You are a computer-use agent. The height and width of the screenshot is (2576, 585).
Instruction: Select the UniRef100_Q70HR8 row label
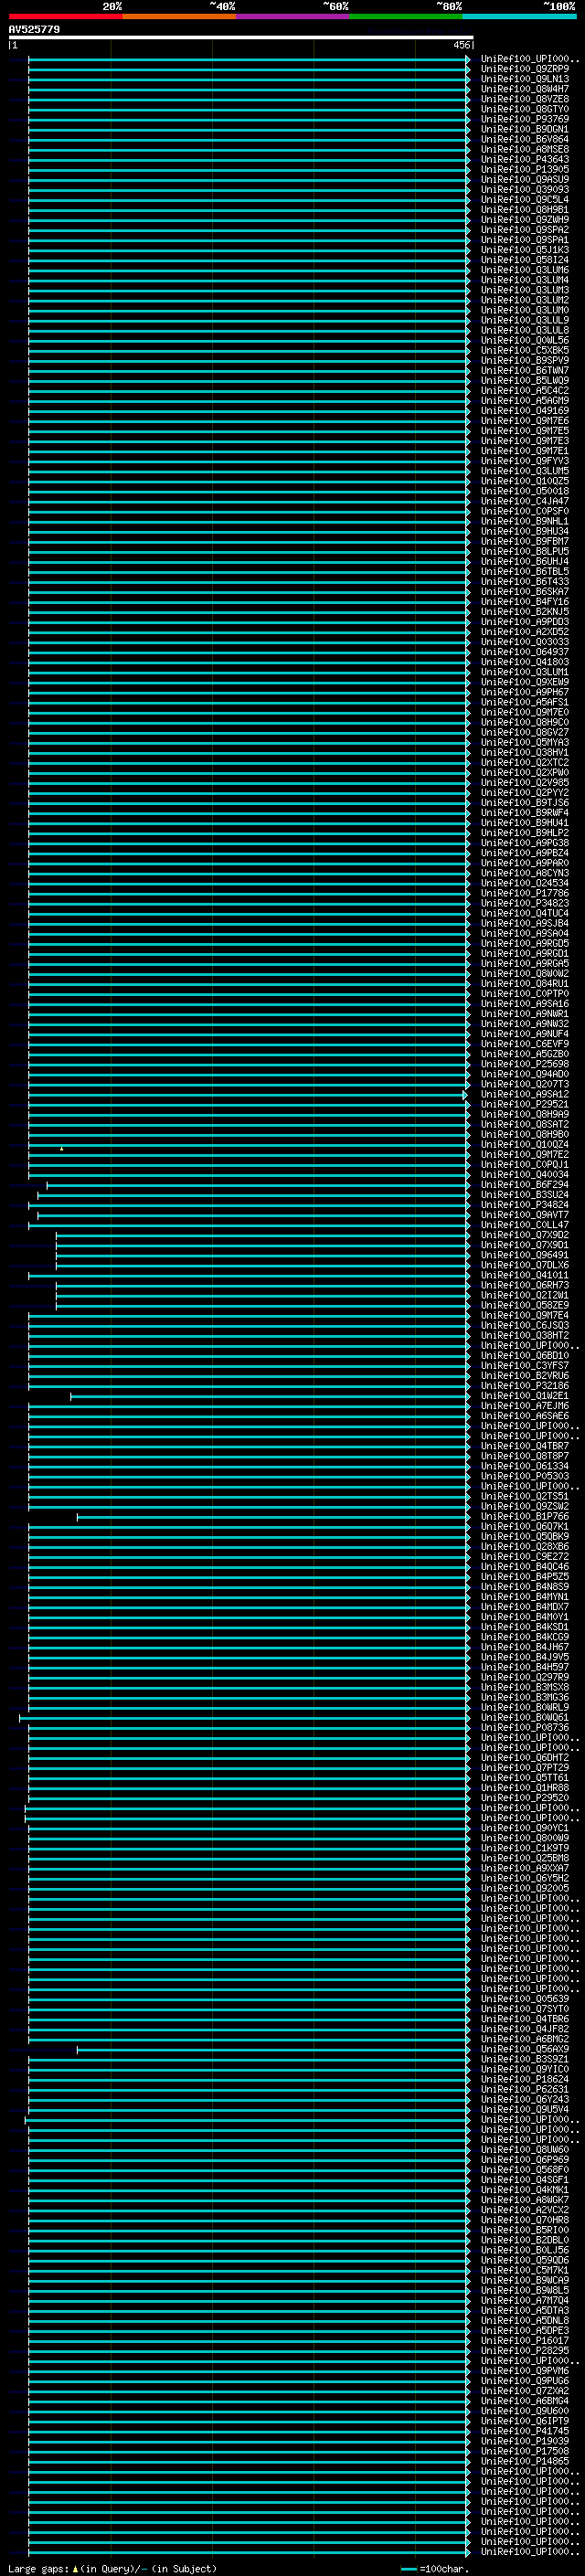pyautogui.click(x=525, y=2219)
